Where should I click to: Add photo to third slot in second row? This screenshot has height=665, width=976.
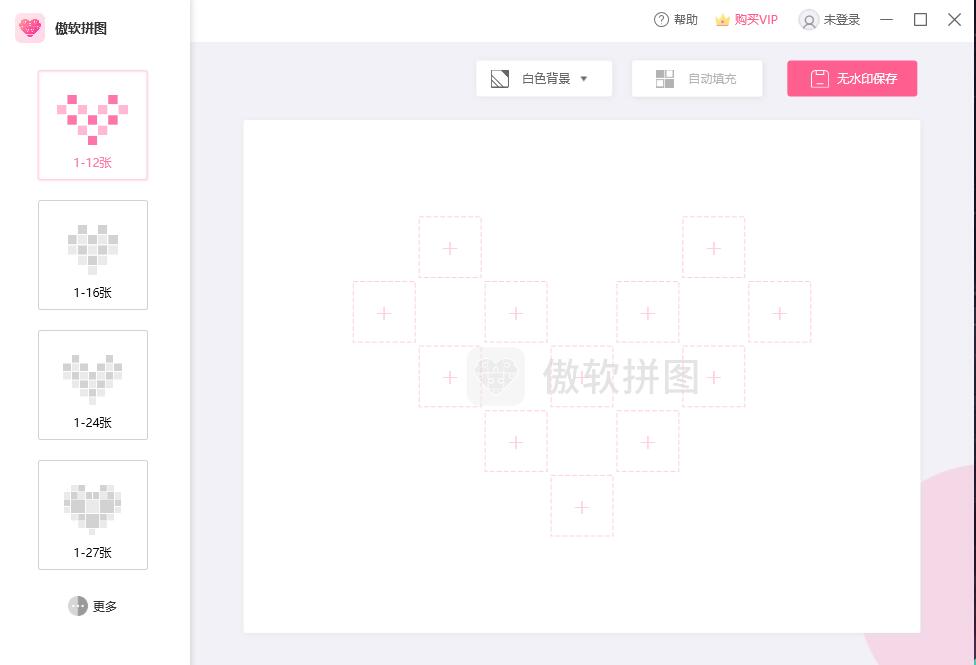point(647,312)
